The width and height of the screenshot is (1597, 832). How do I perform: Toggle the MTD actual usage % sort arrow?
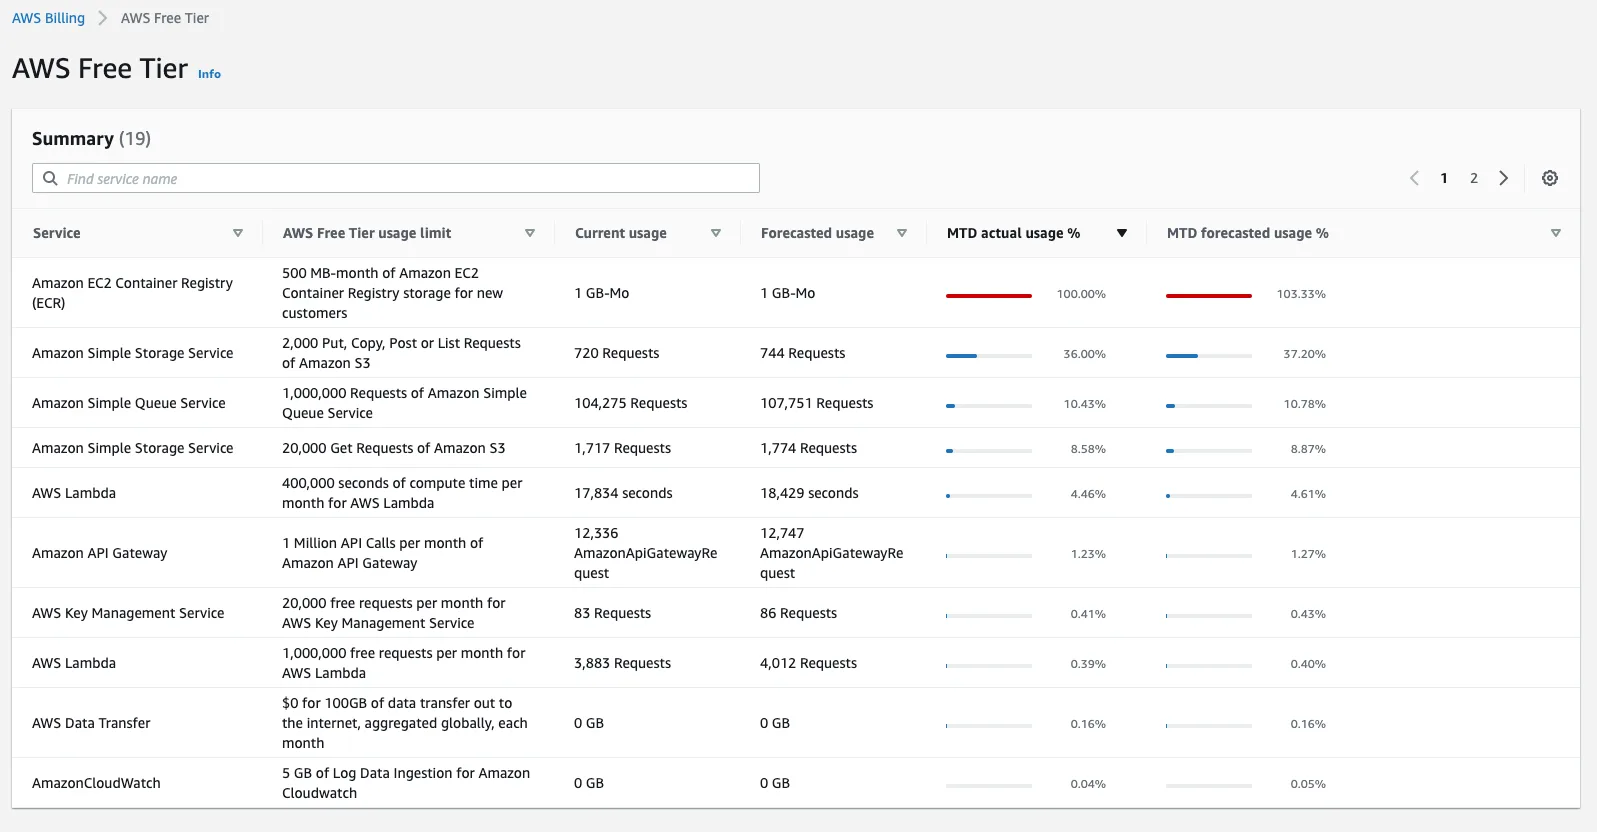tap(1122, 233)
